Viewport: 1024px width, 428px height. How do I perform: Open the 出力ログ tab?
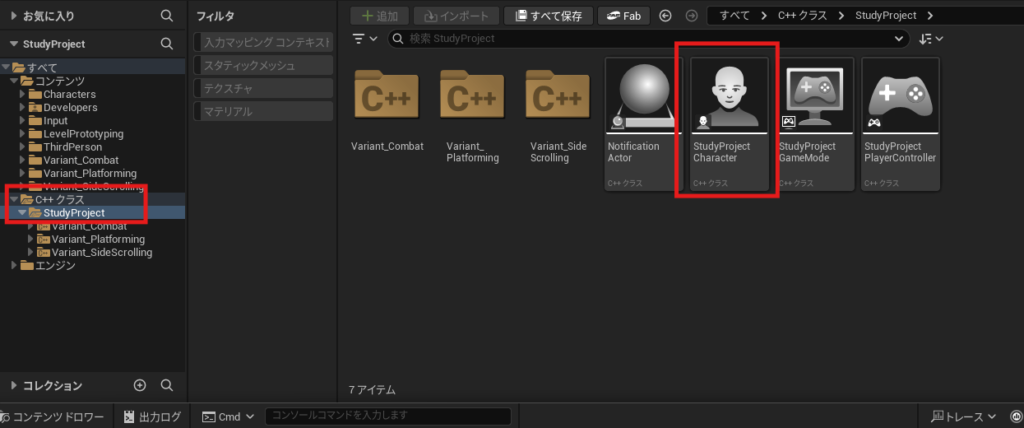(x=152, y=416)
